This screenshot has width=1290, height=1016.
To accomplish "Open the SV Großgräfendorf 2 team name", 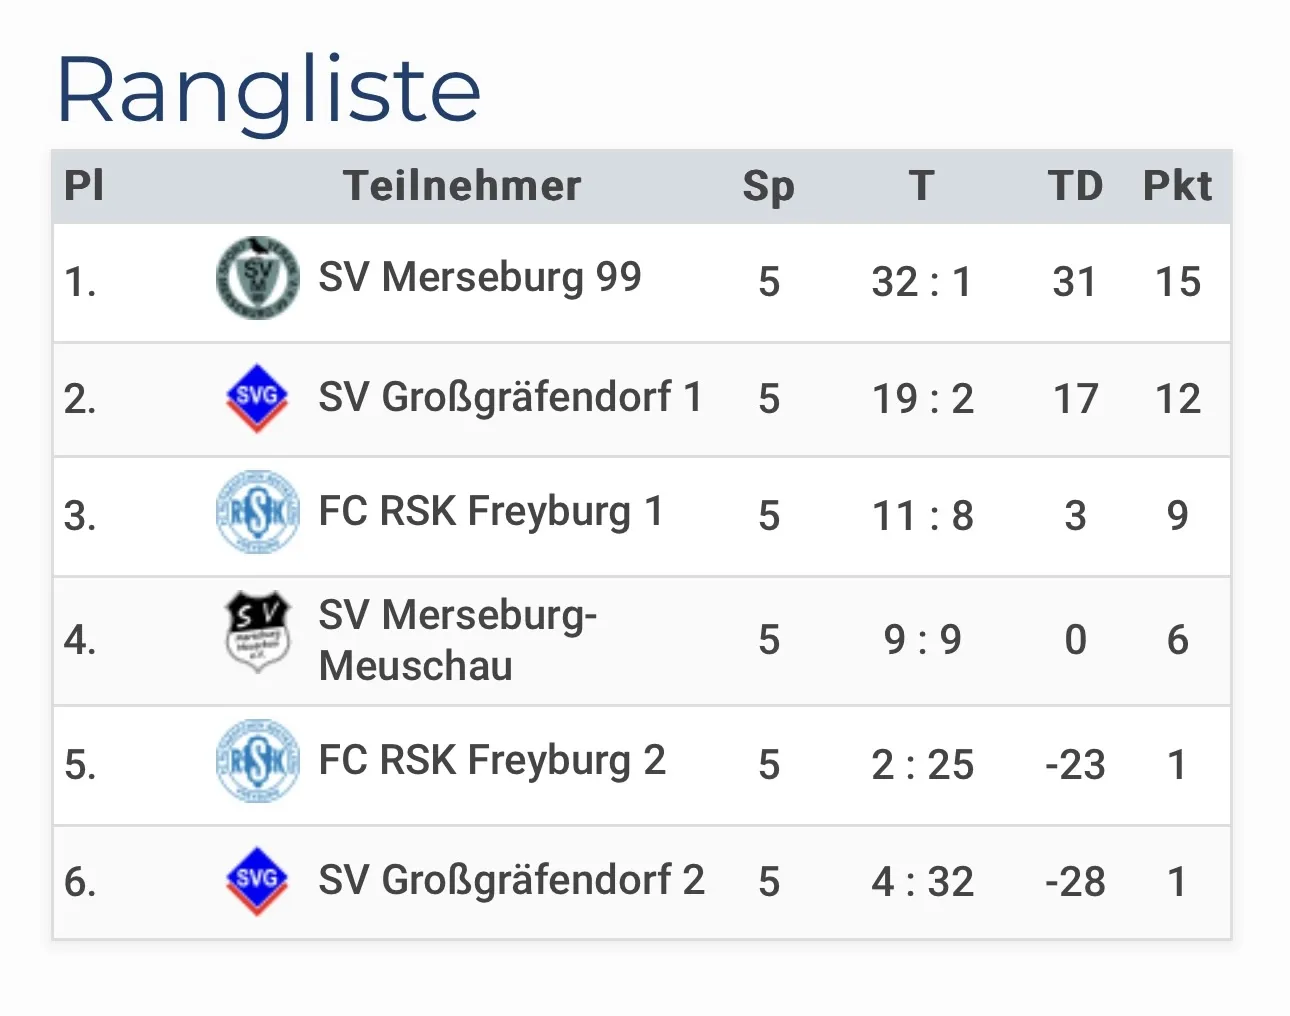I will [x=511, y=880].
